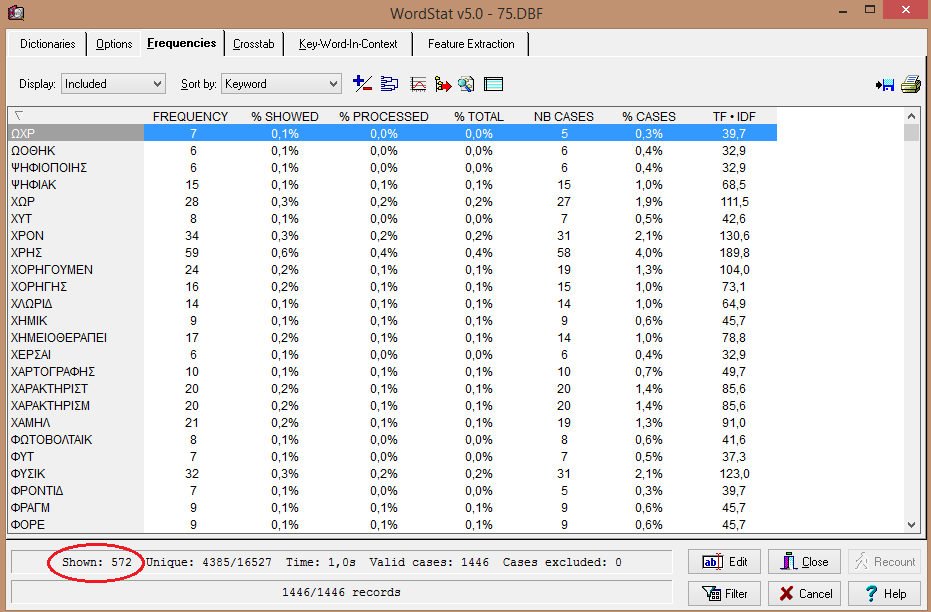Viewport: 931px width, 612px height.
Task: Select the ΧΑΜΗΛ keyword row
Action: click(x=392, y=423)
